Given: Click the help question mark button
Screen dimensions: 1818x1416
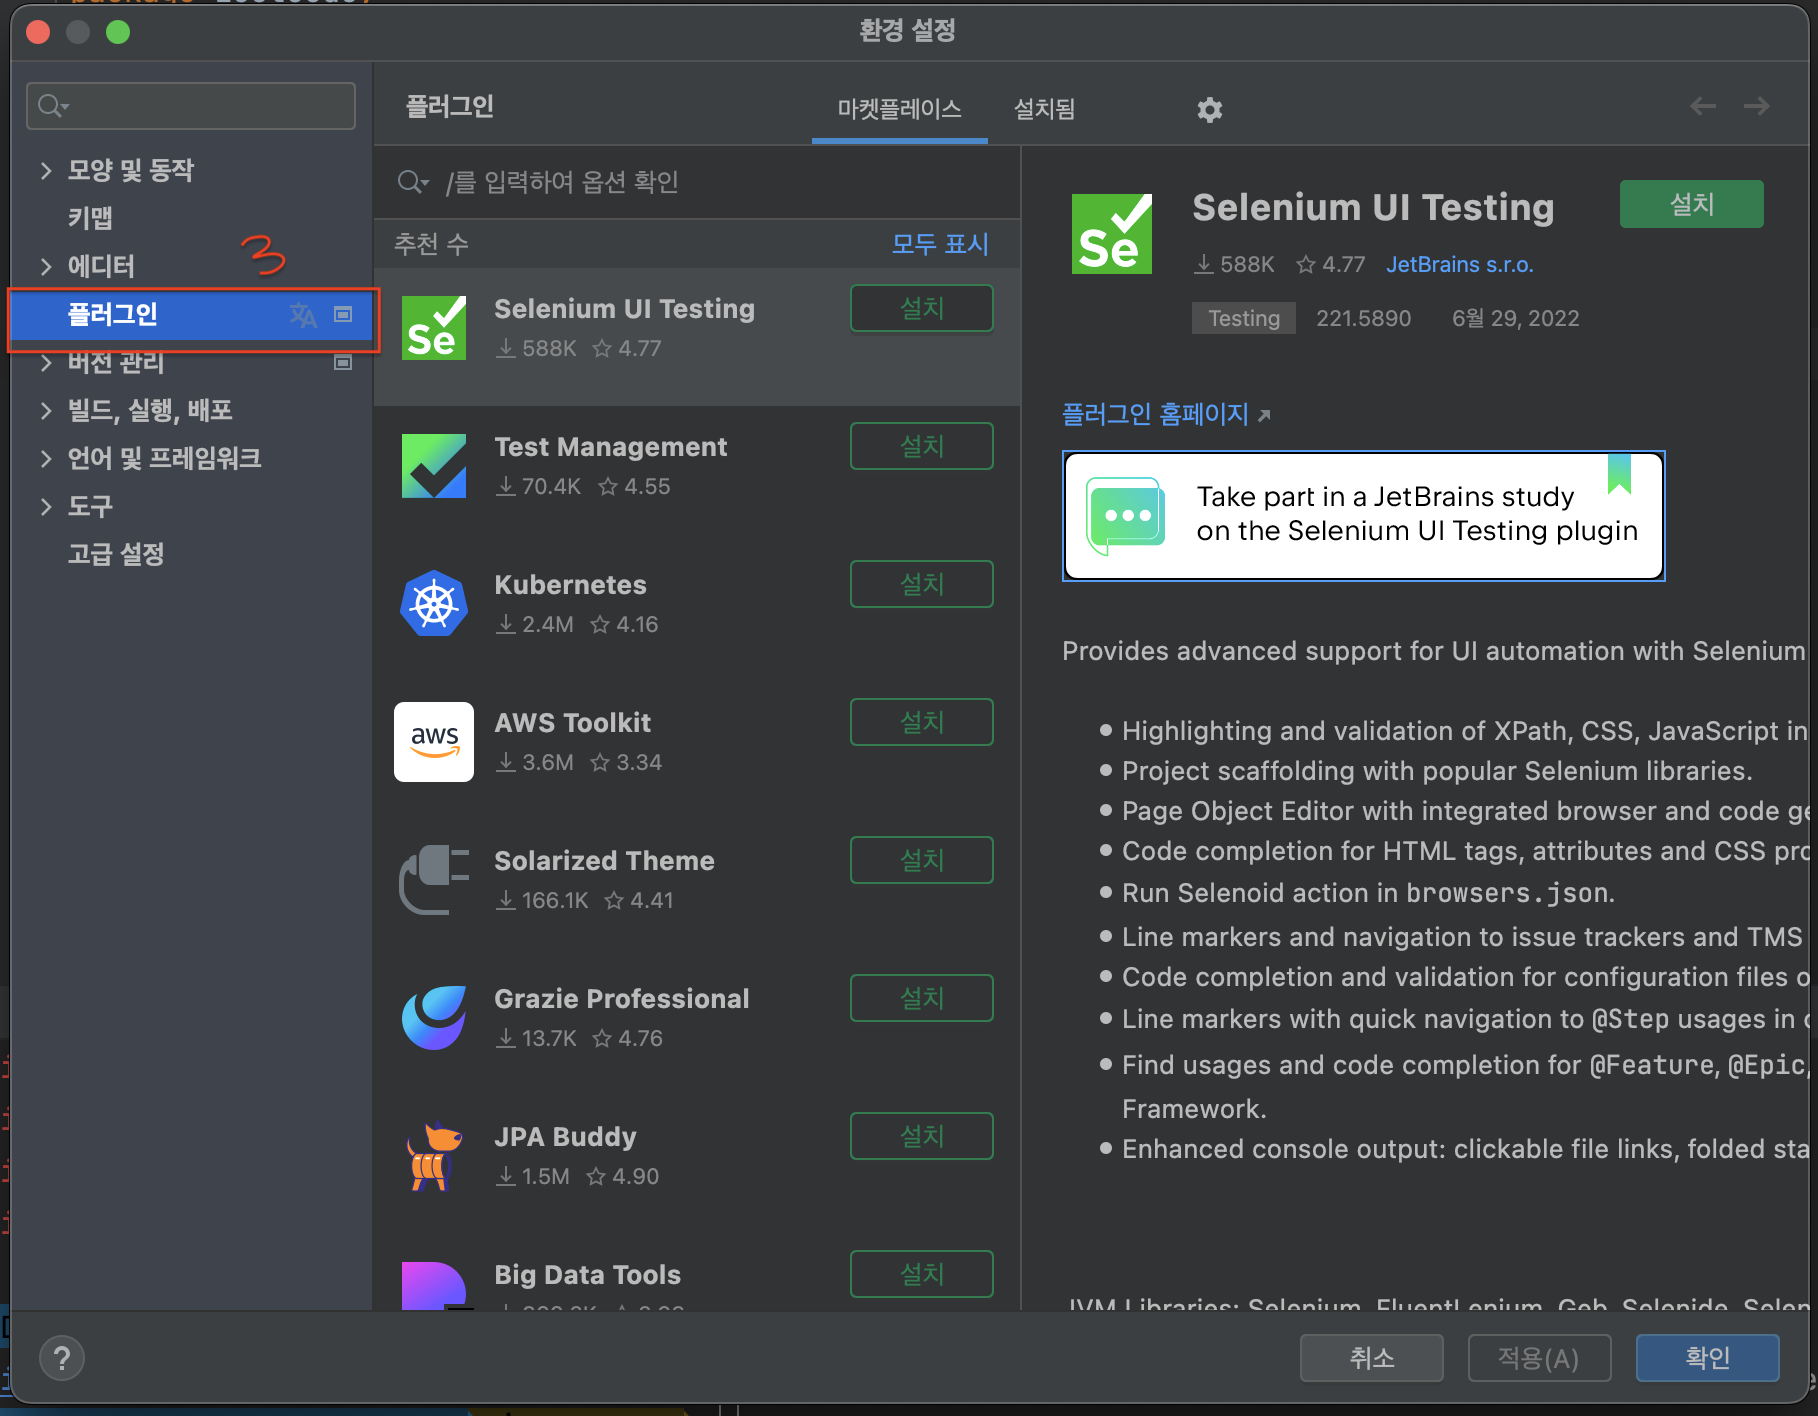Looking at the screenshot, I should click(x=62, y=1358).
